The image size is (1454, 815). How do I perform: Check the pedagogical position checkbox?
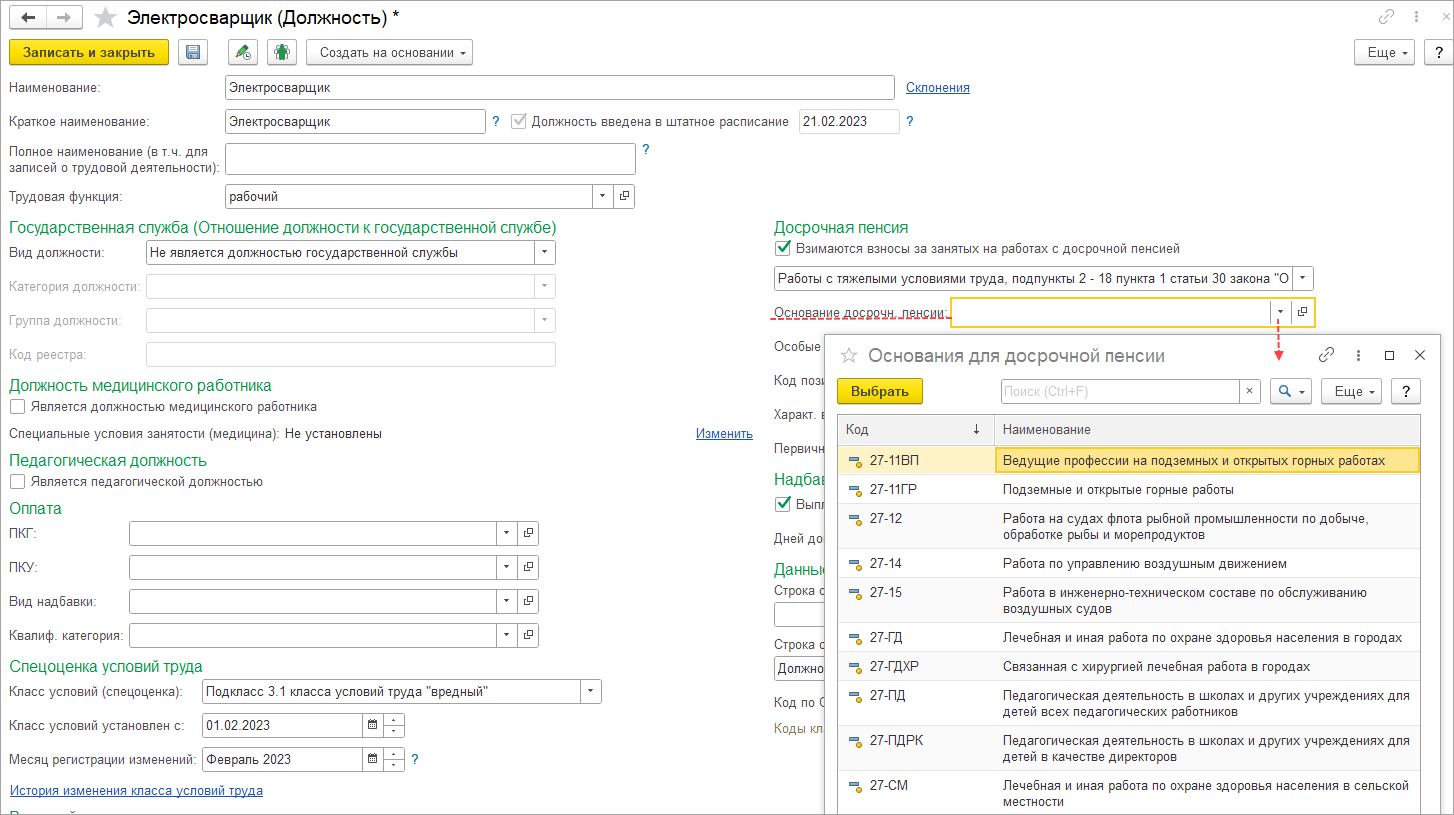17,482
